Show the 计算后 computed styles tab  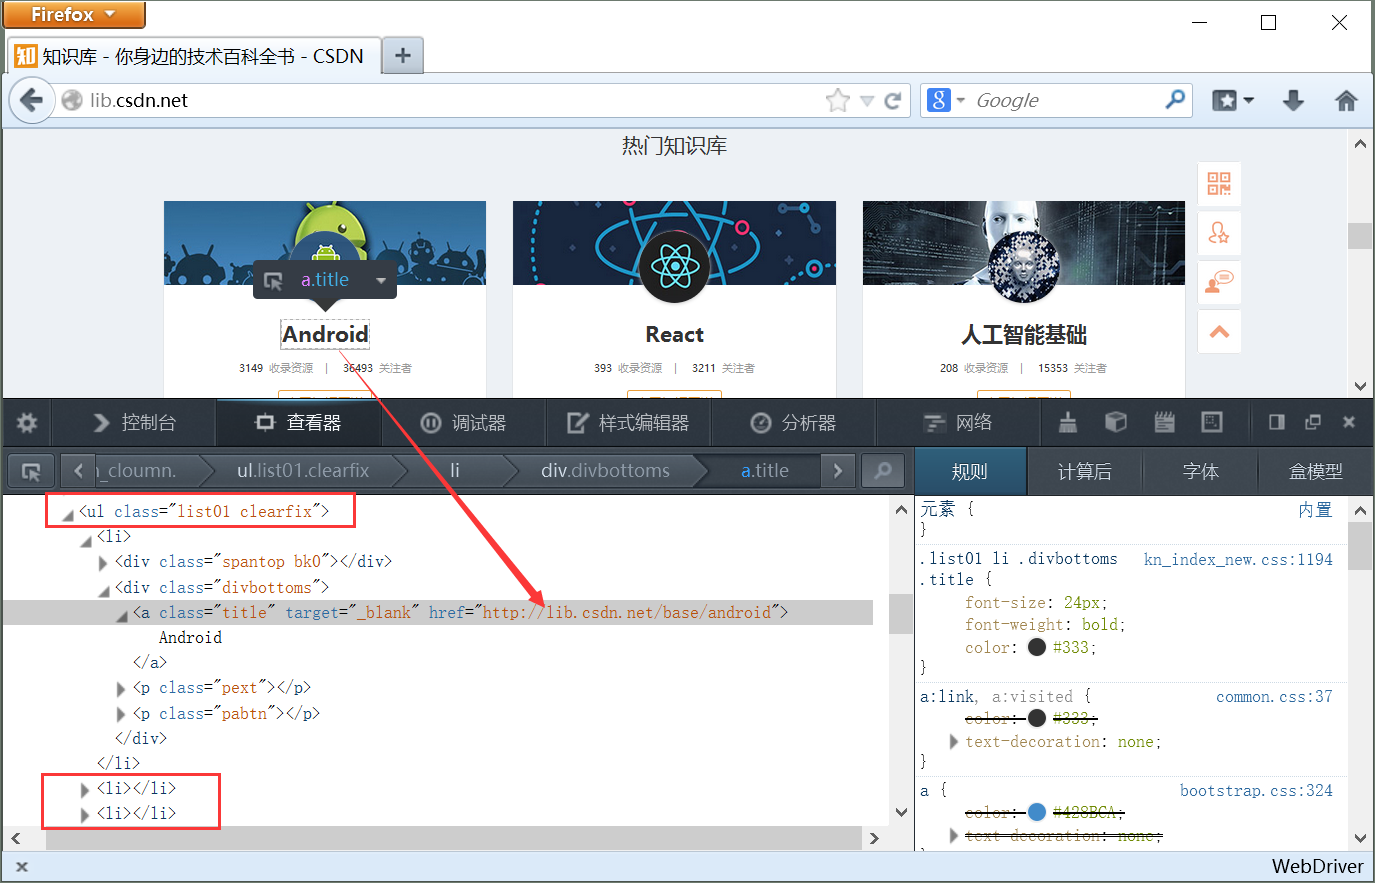coord(1085,471)
